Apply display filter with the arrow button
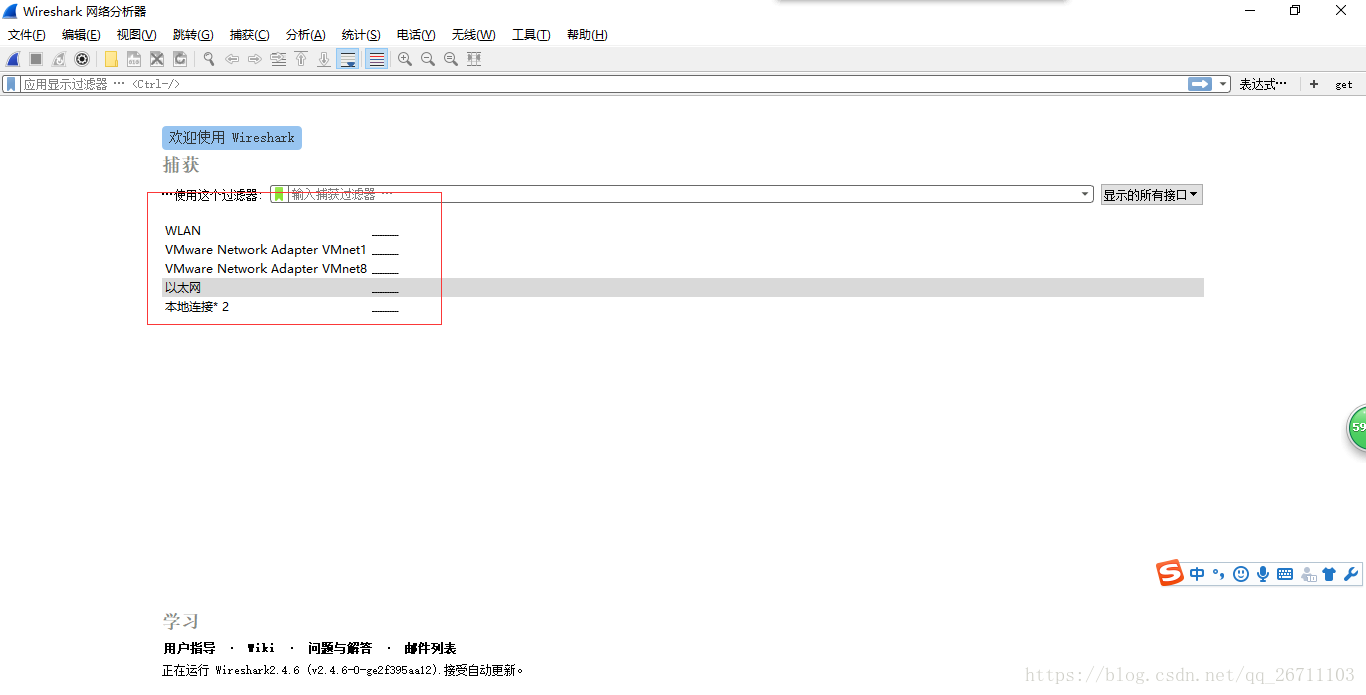The image size is (1366, 695). pos(1200,84)
